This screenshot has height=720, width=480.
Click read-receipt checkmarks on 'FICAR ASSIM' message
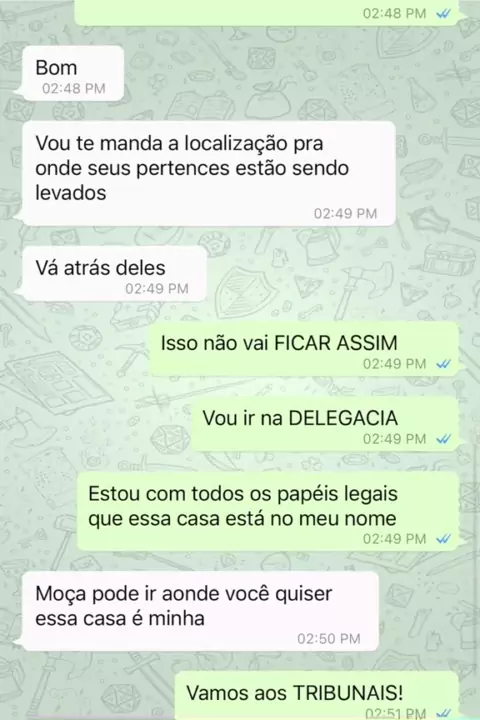pos(443,364)
